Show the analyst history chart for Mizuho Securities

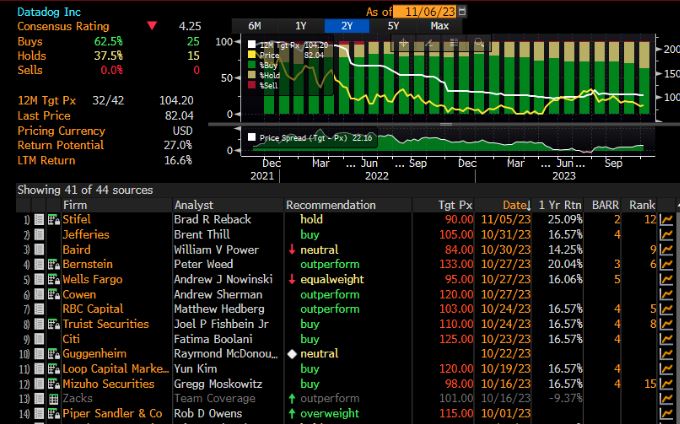[x=666, y=384]
